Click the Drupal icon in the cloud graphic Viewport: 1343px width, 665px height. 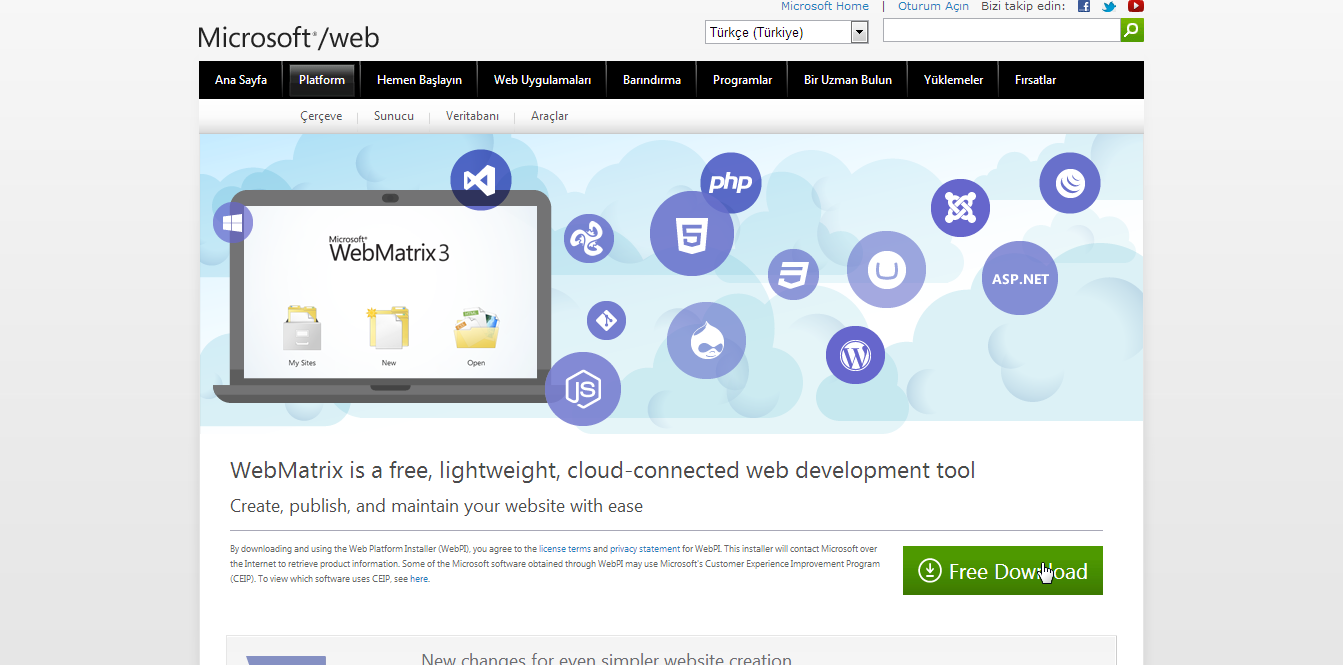pos(706,341)
